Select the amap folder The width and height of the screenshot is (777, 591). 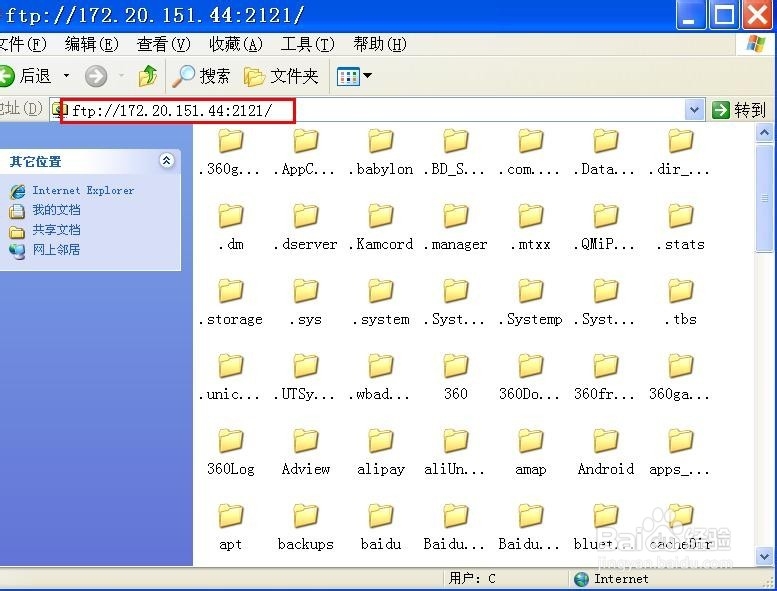tap(530, 452)
